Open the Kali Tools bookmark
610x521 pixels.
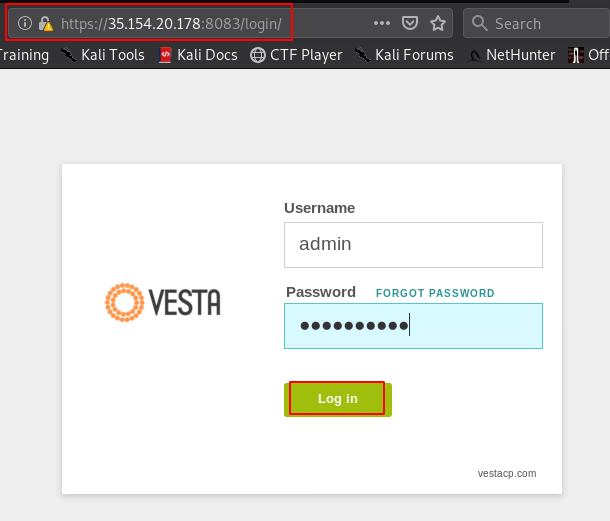click(x=103, y=55)
